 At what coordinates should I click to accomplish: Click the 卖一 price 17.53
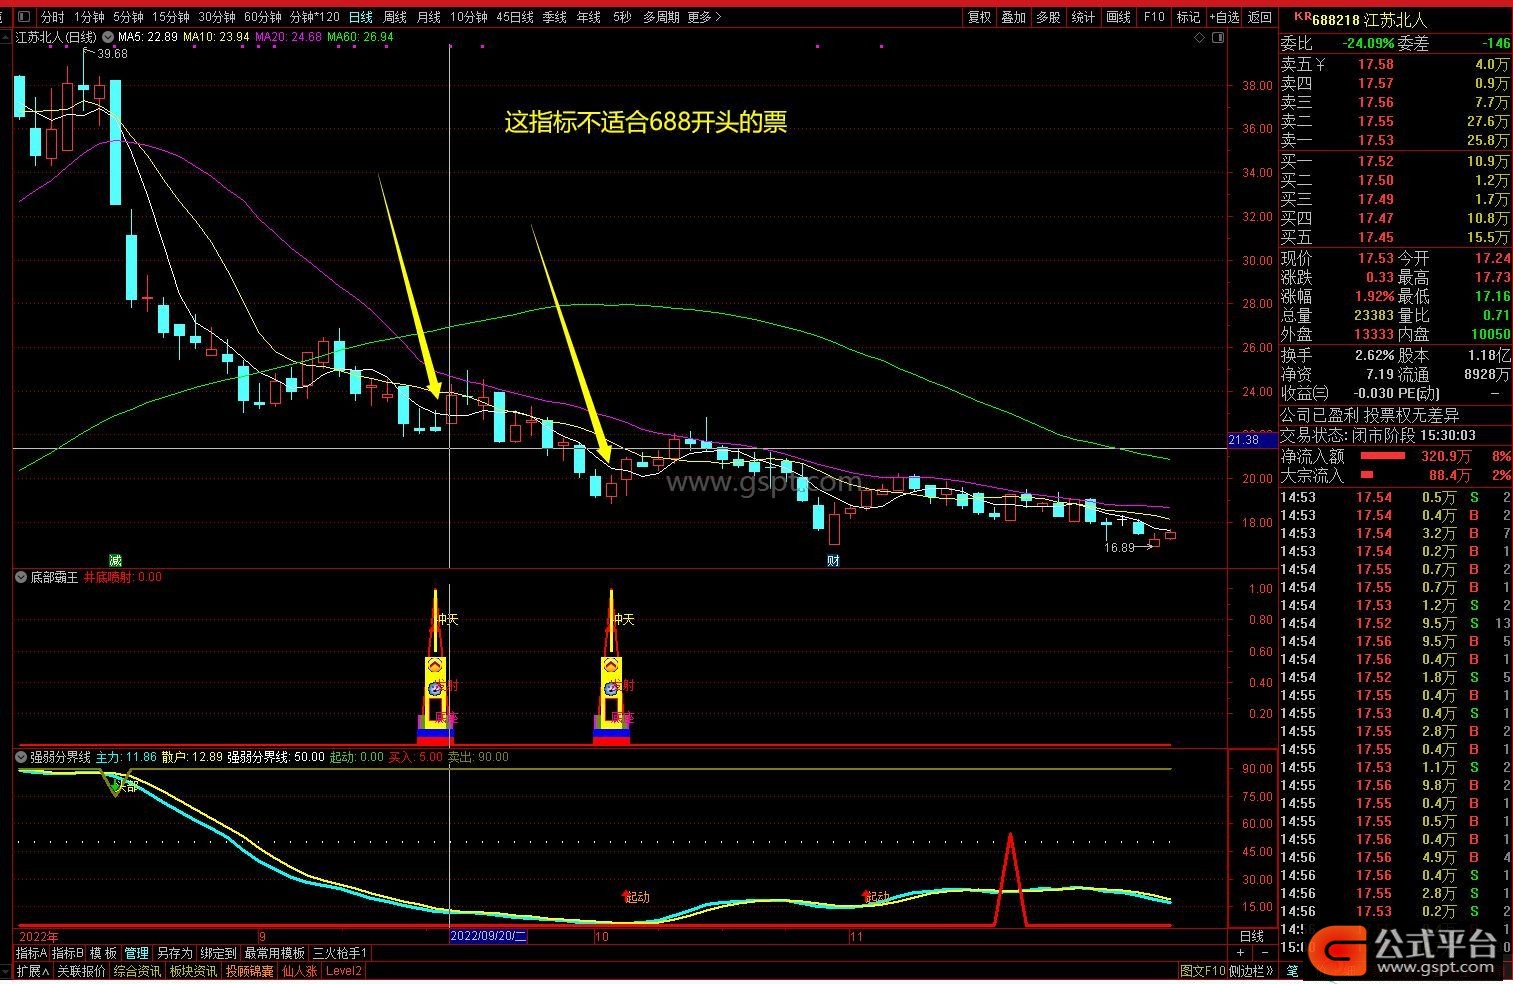click(x=1375, y=141)
